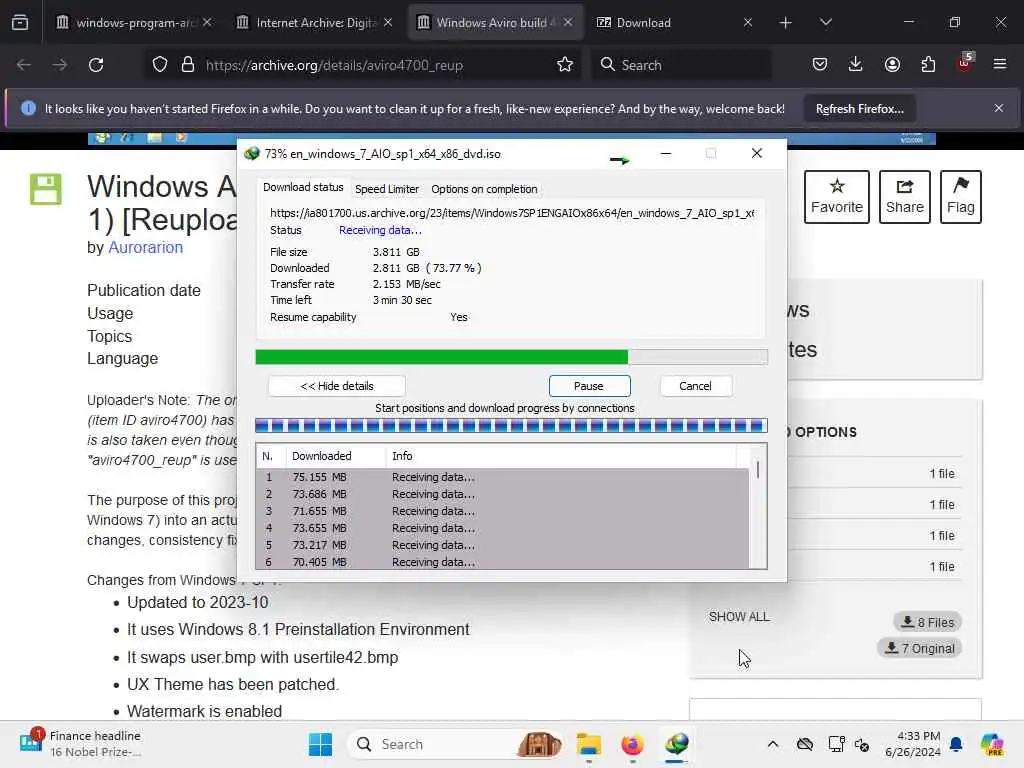
Task: Click Refresh Firefox button
Action: 859,109
